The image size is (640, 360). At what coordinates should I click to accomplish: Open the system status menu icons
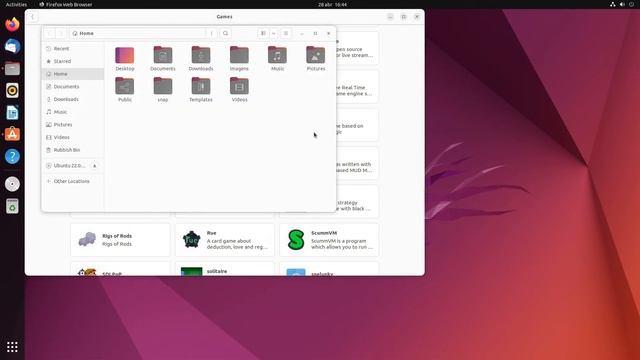point(622,4)
